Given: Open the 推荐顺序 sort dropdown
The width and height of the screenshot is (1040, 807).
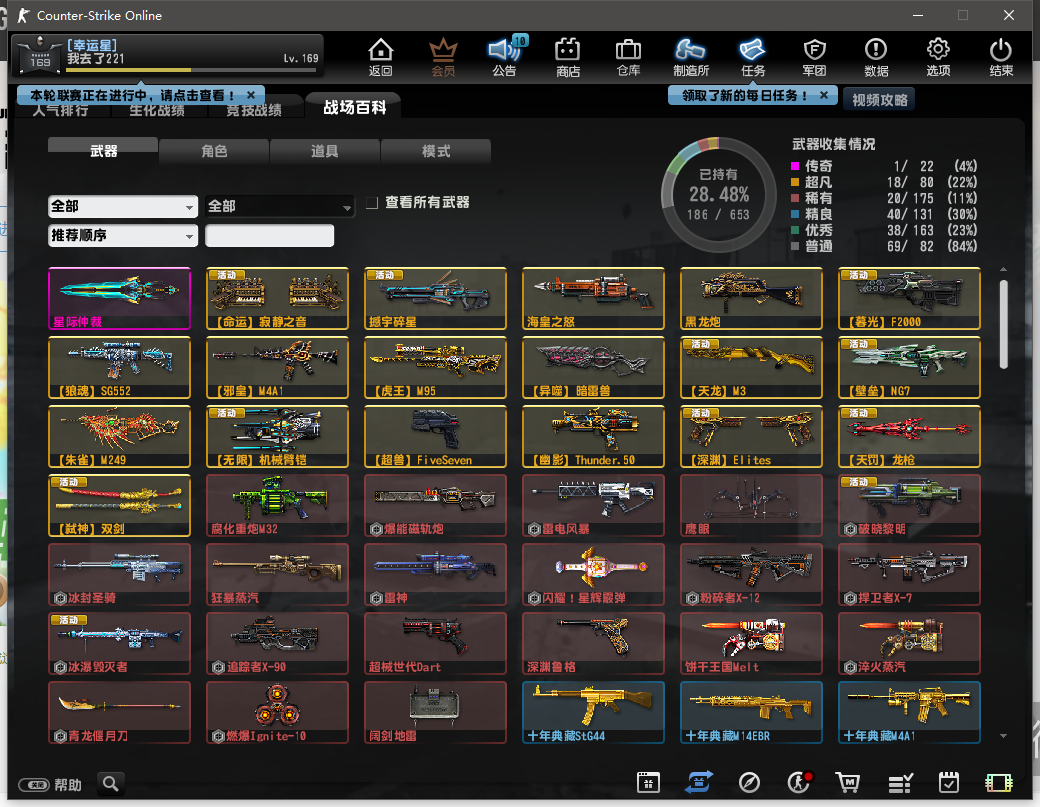Looking at the screenshot, I should [x=123, y=235].
